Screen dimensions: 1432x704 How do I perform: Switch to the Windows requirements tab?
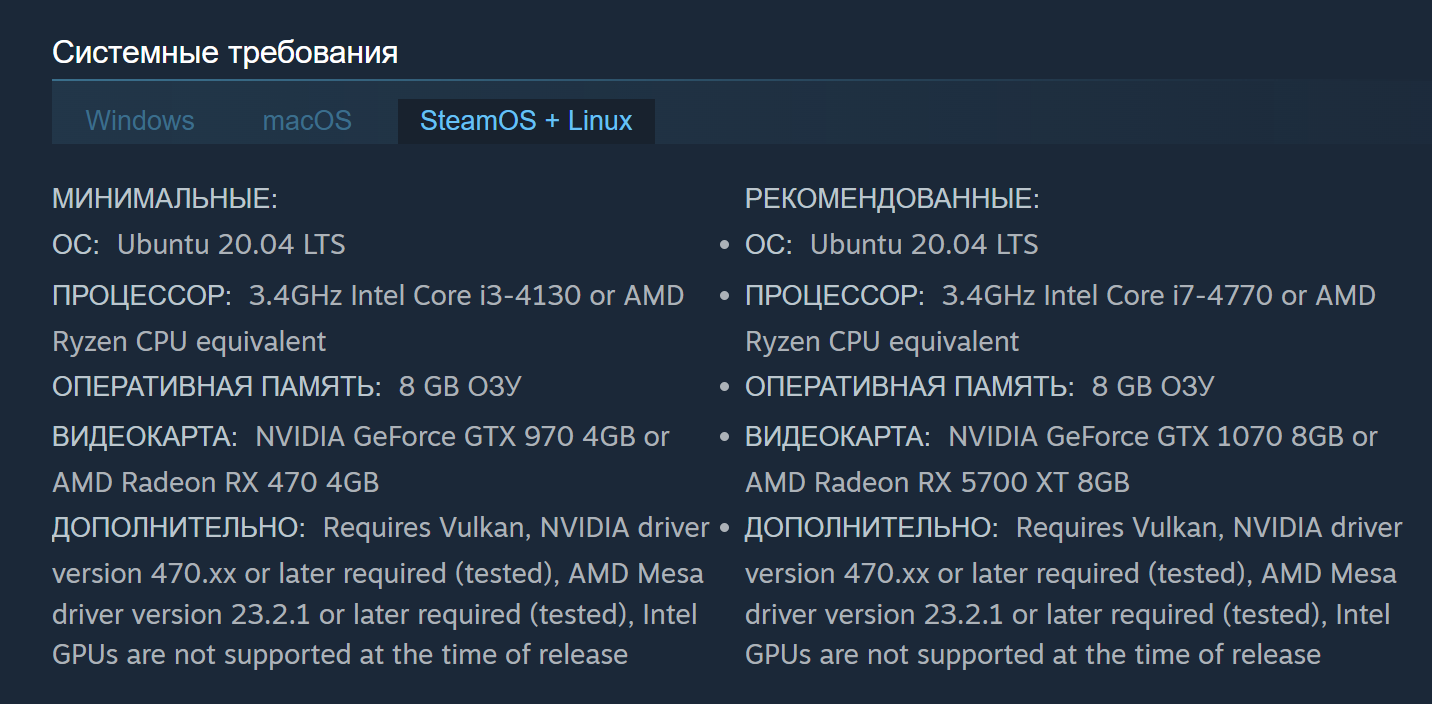pyautogui.click(x=140, y=121)
